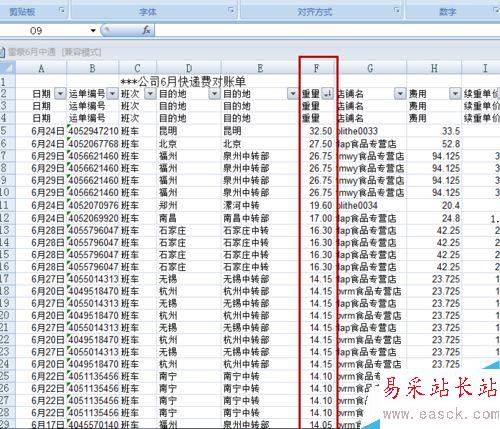This screenshot has width=500, height=429.
Task: Open the 日期 filter dropdown
Action: 60,94
